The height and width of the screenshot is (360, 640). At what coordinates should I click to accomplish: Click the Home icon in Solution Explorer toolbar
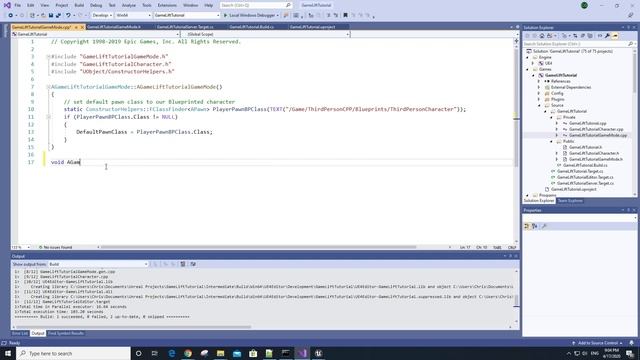[542, 36]
